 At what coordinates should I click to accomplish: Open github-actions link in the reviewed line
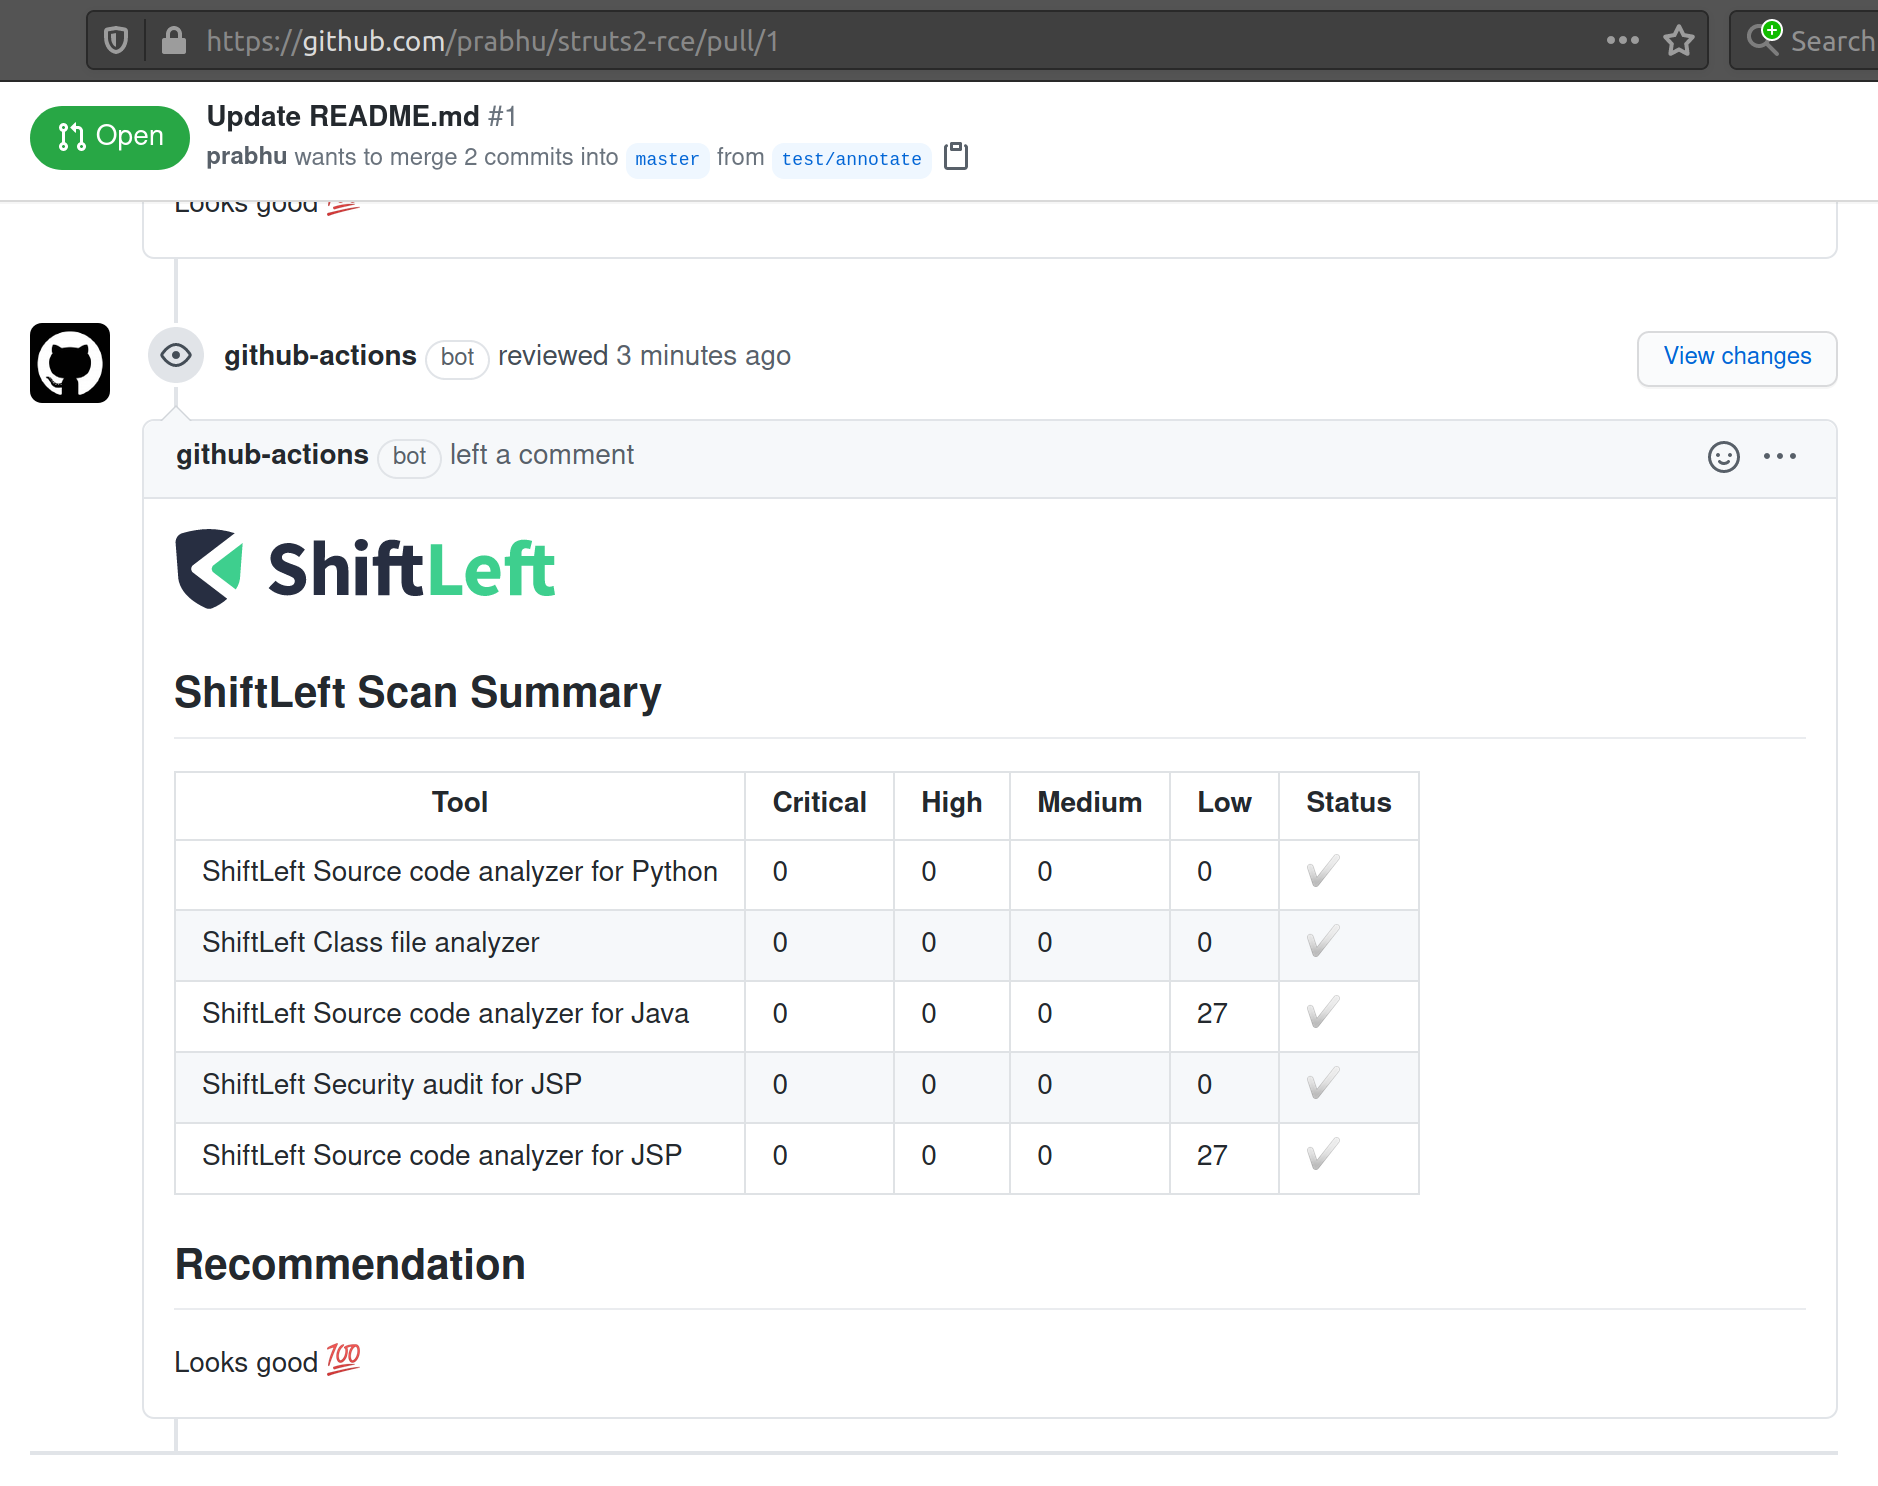[x=320, y=356]
